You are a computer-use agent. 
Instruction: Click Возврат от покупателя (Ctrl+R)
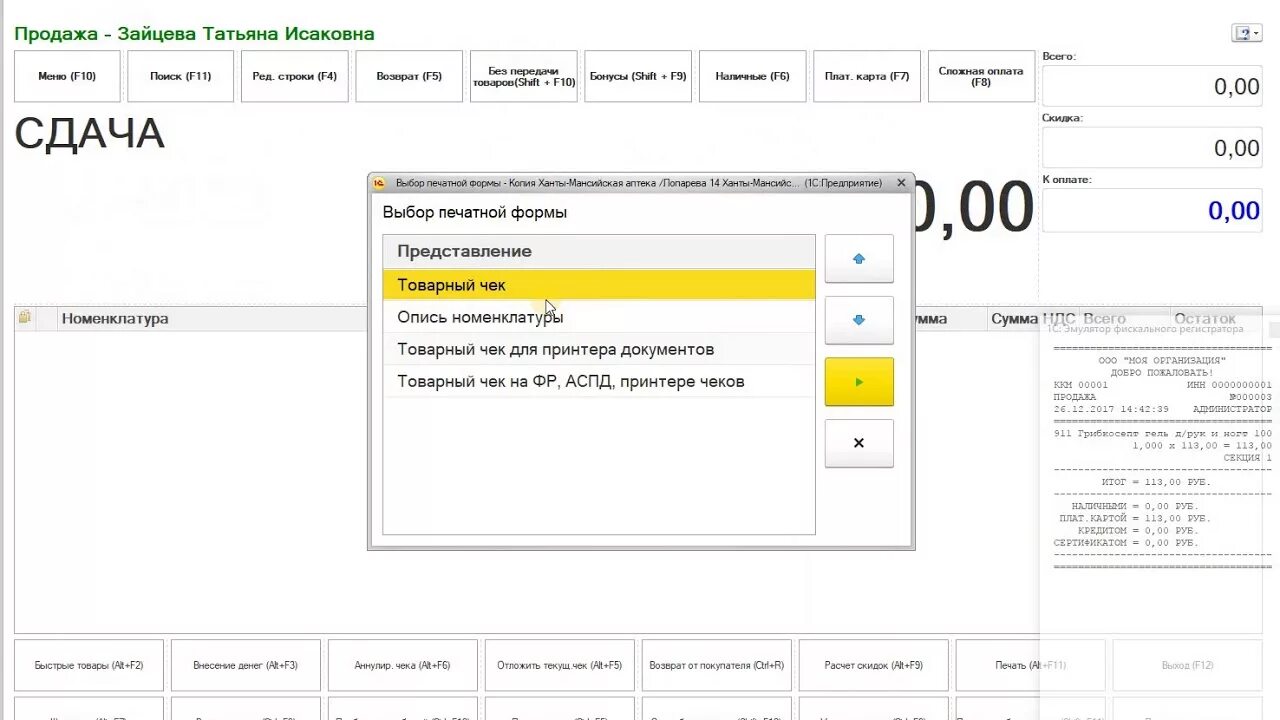pyautogui.click(x=717, y=665)
